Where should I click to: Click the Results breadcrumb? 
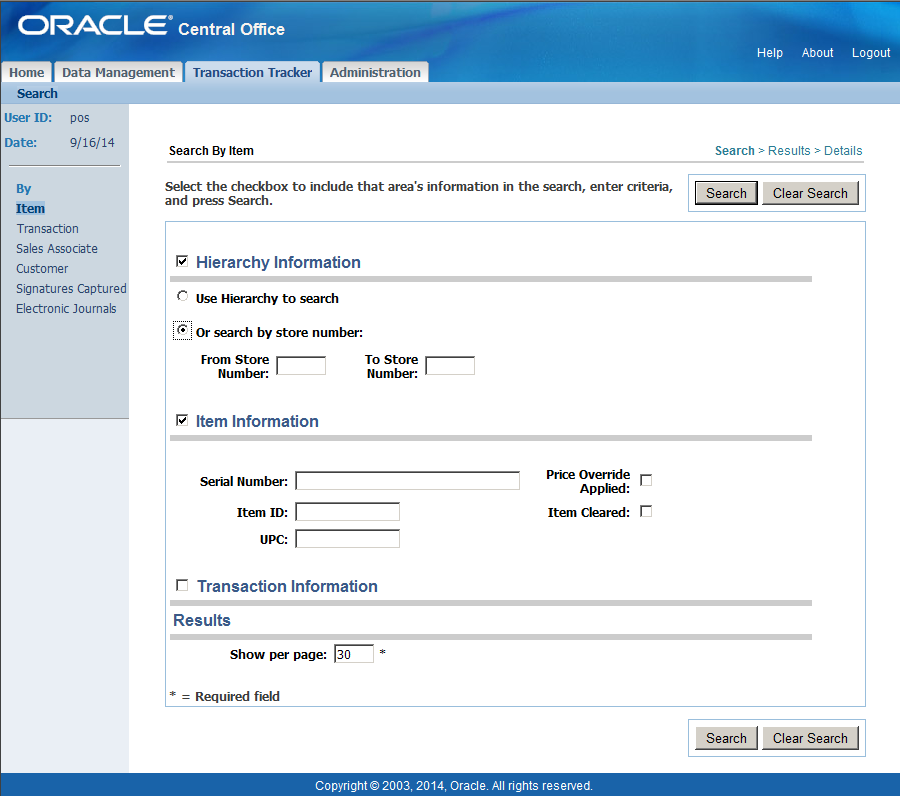pos(789,150)
